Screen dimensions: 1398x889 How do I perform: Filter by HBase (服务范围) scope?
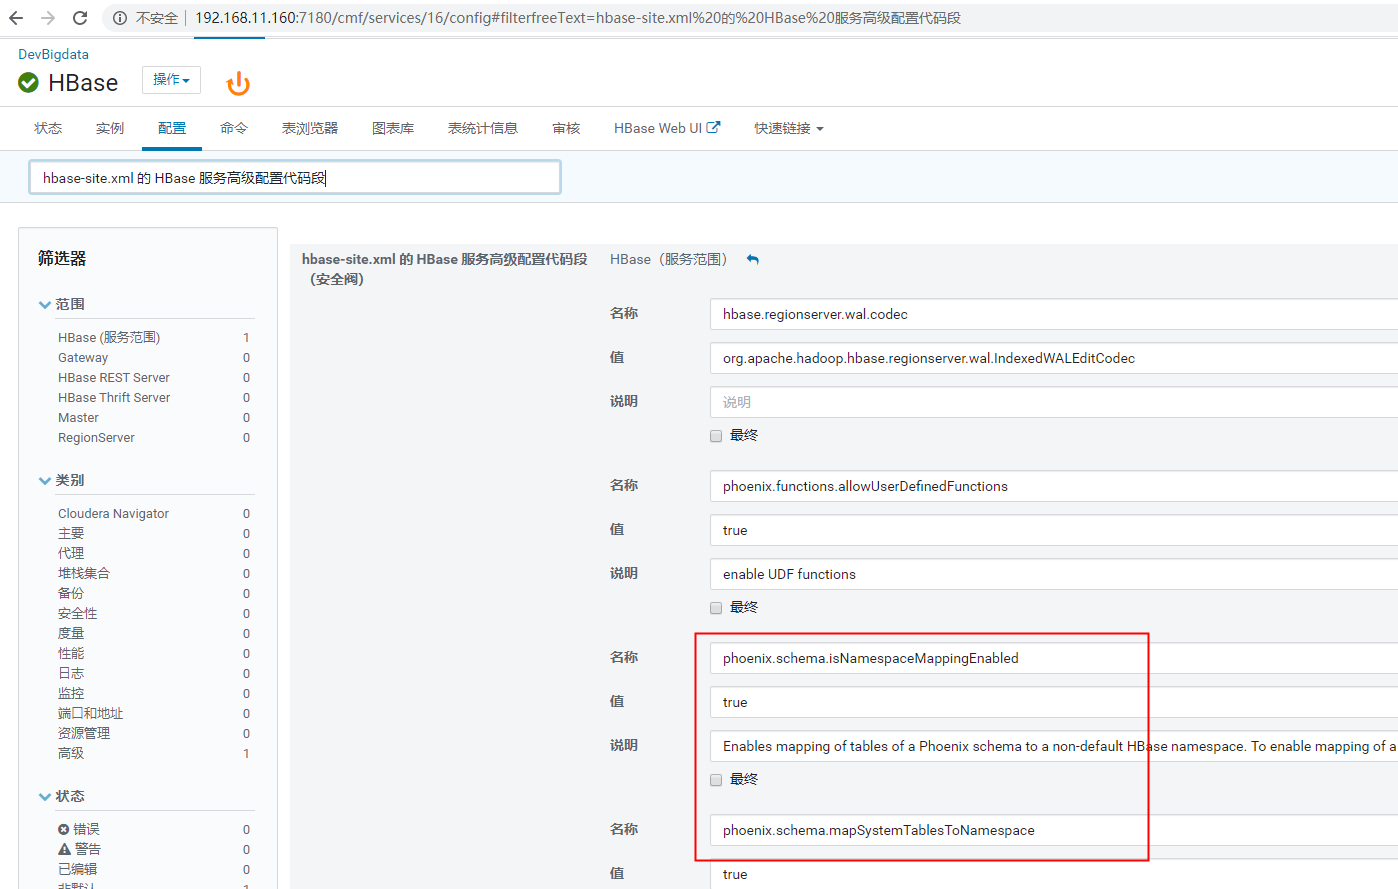(x=109, y=337)
